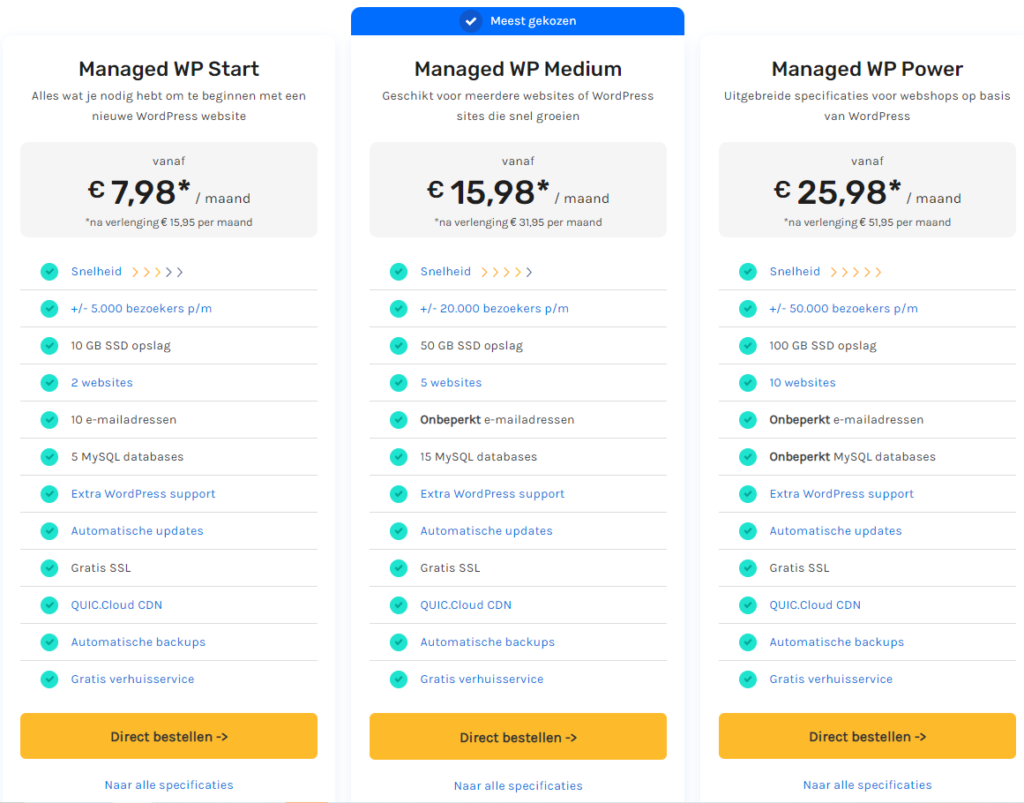Click checkmark next to 15 MySQL databases
The width and height of the screenshot is (1024, 803).
pyautogui.click(x=398, y=457)
